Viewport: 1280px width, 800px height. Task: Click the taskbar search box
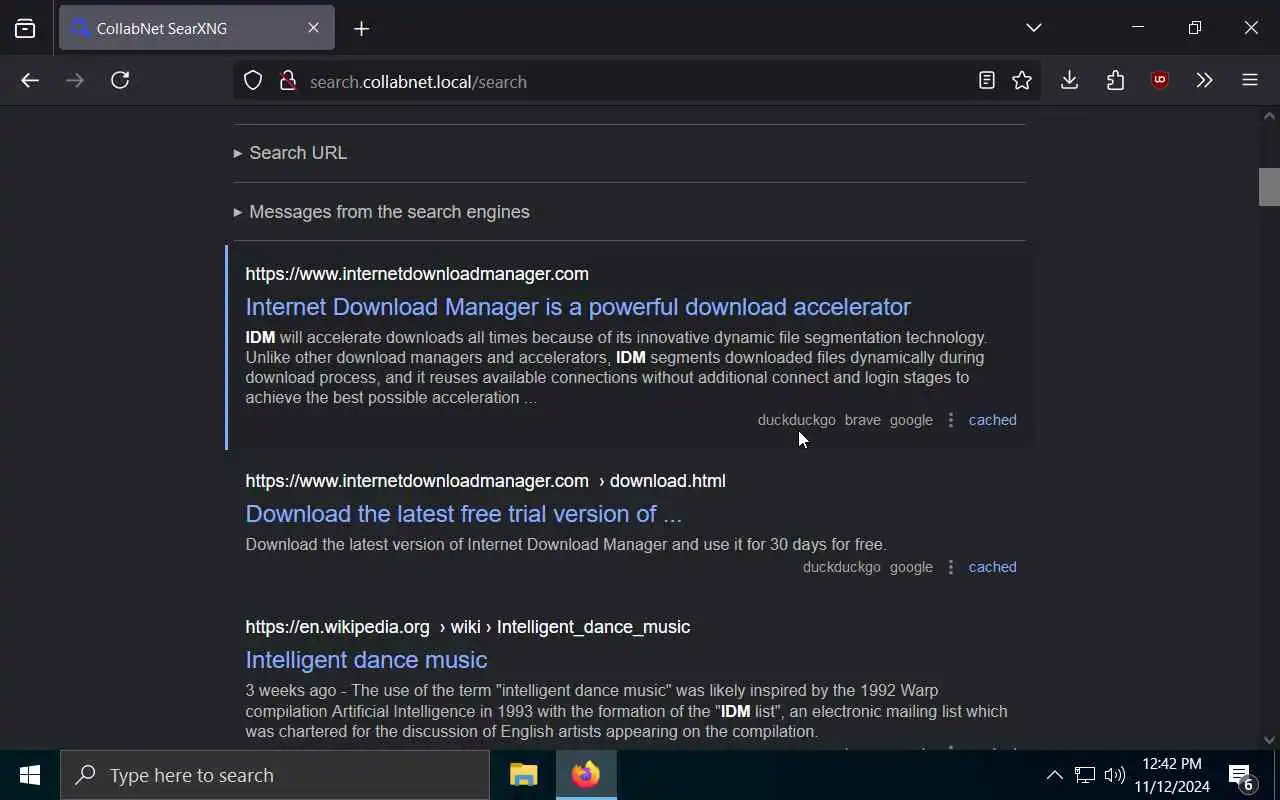tap(275, 775)
